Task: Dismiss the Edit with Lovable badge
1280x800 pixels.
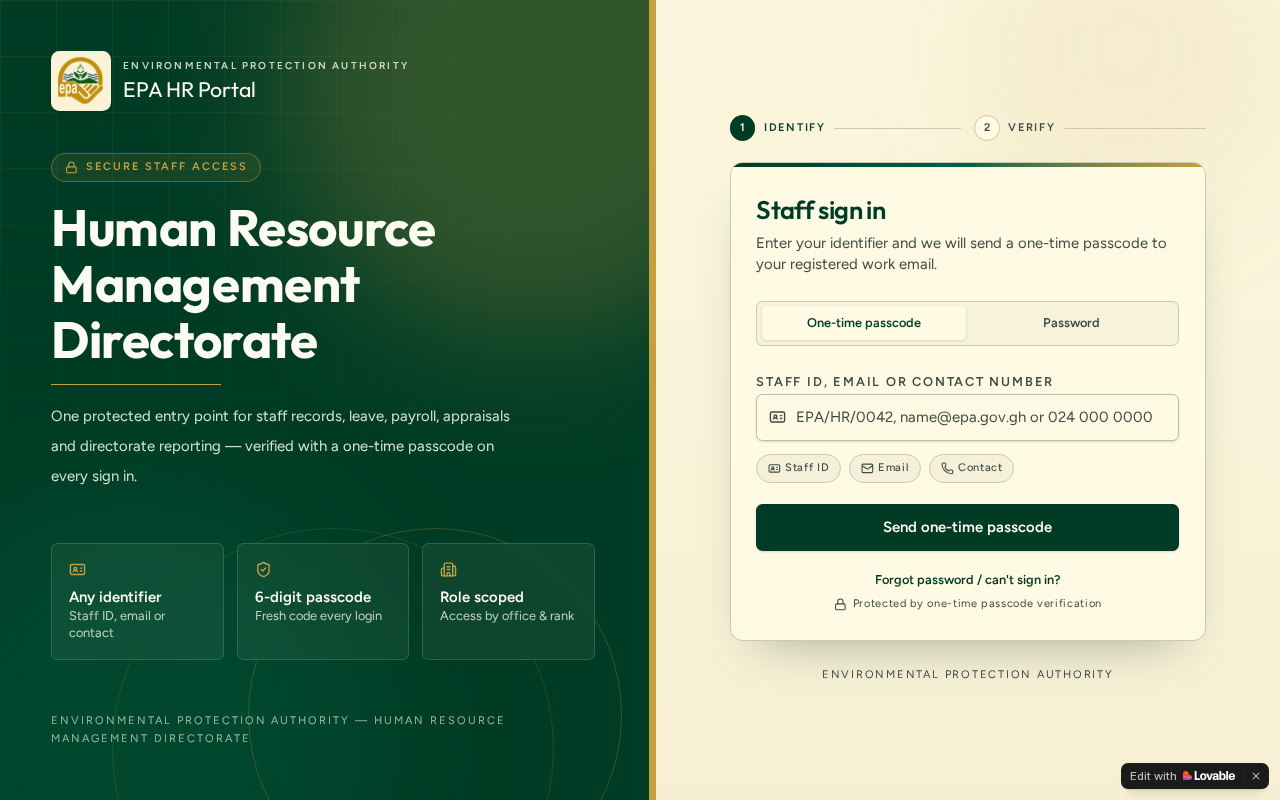Action: pyautogui.click(x=1256, y=776)
